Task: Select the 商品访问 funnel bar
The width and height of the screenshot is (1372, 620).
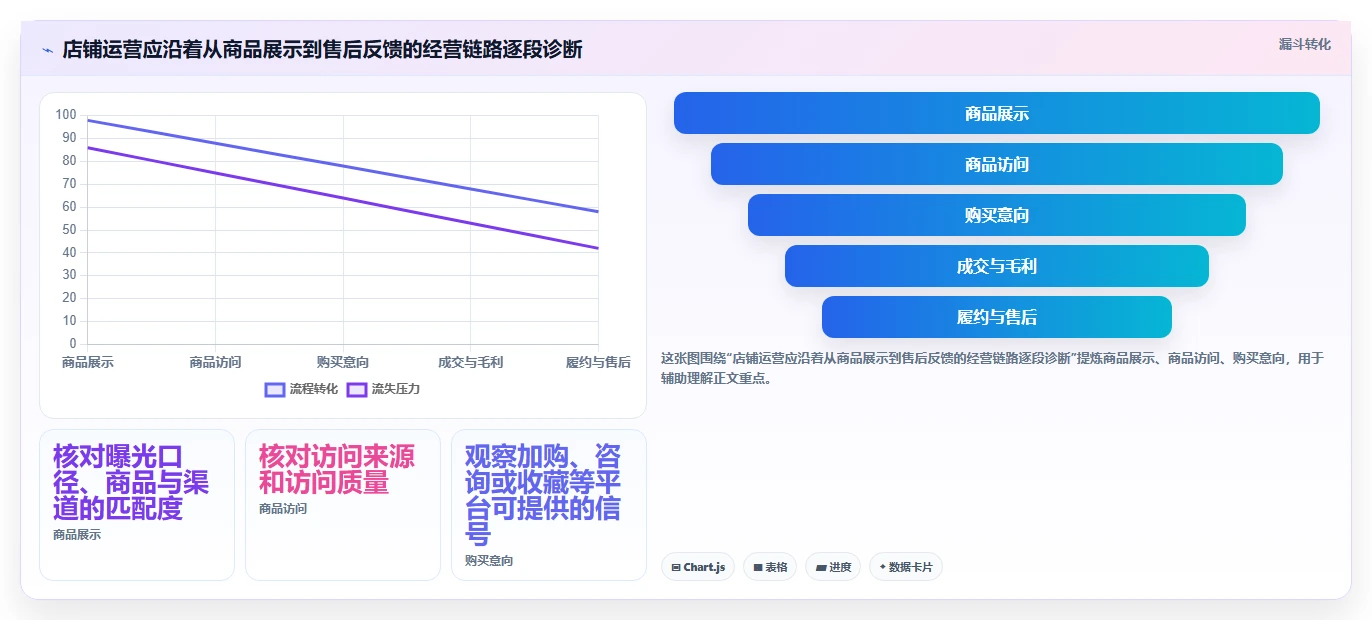Action: click(997, 164)
